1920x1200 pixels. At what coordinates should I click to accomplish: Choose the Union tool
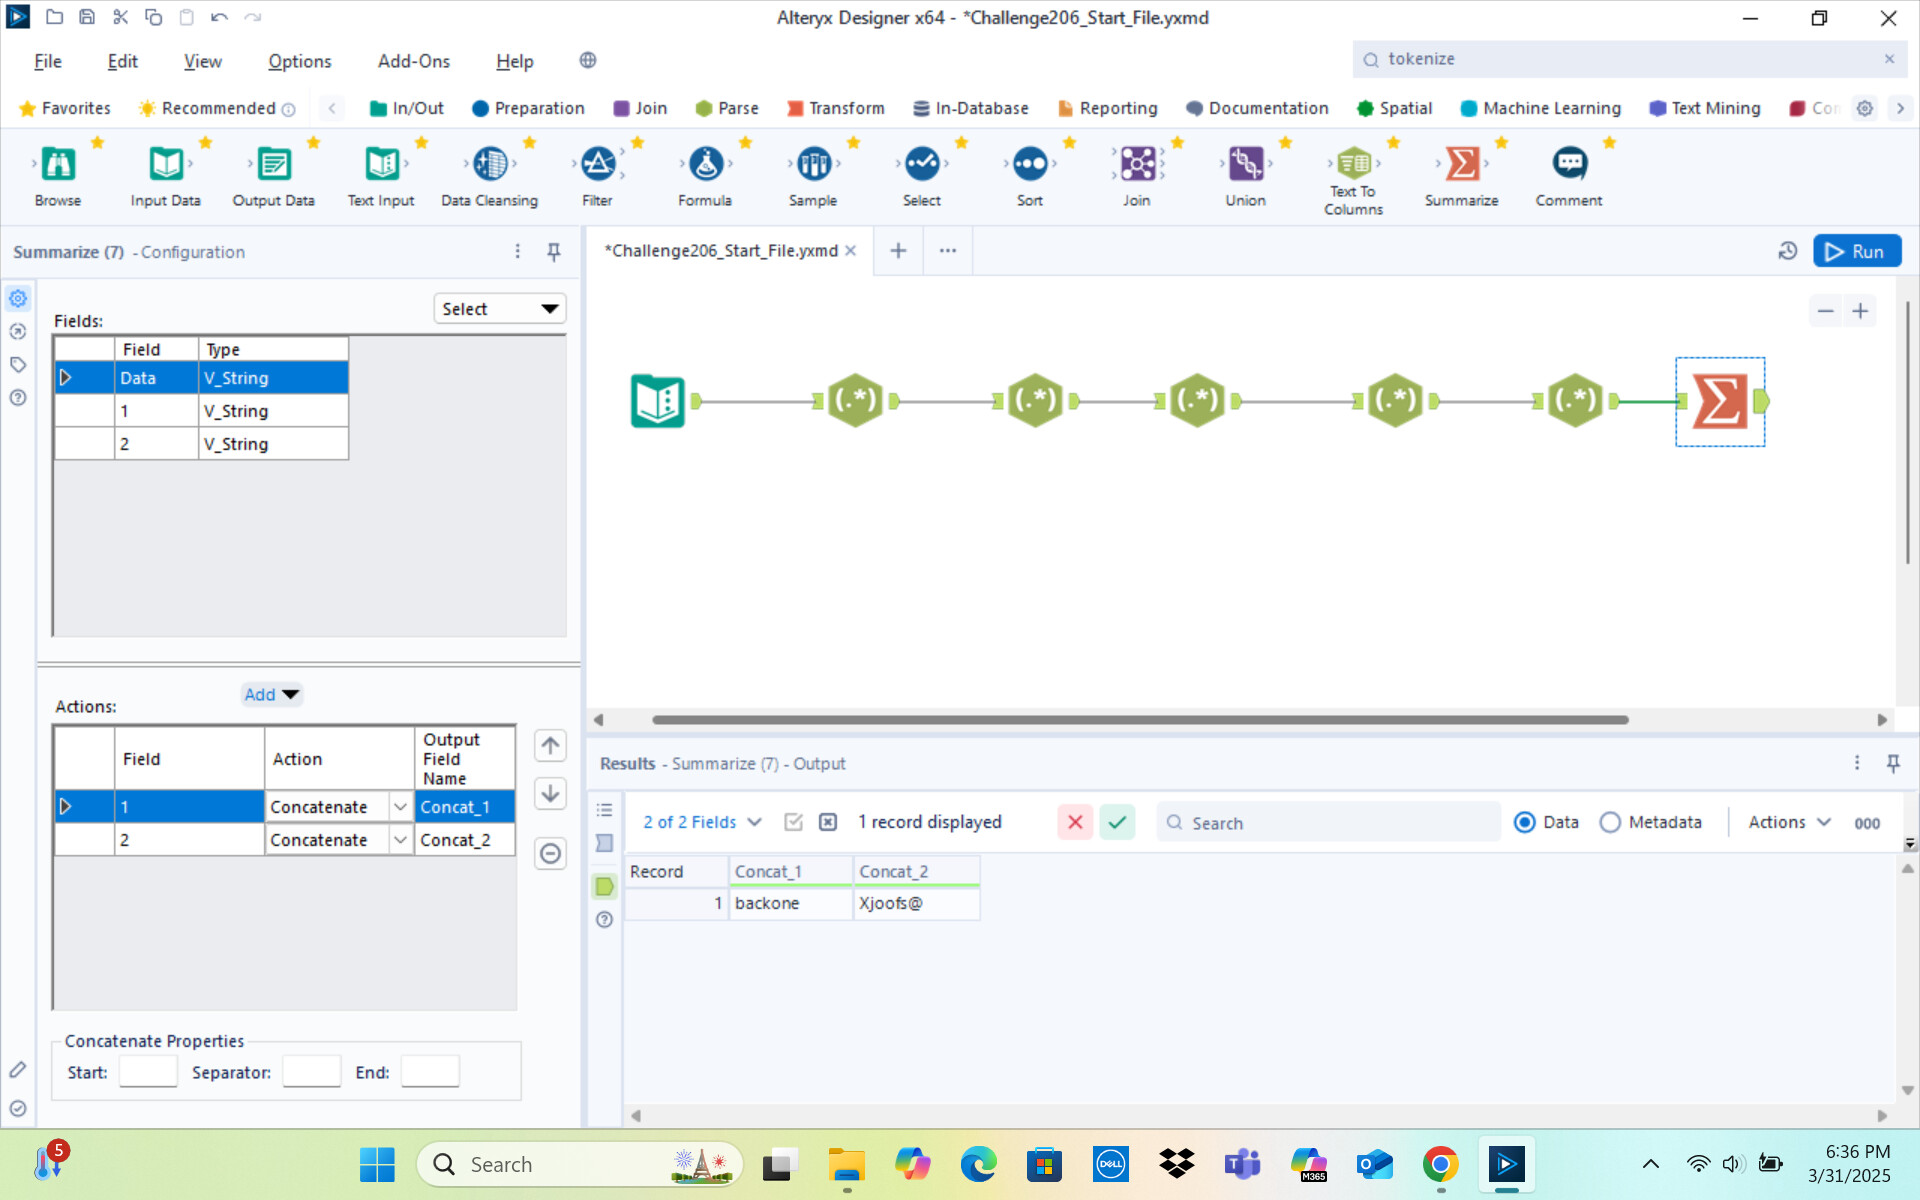(1246, 164)
